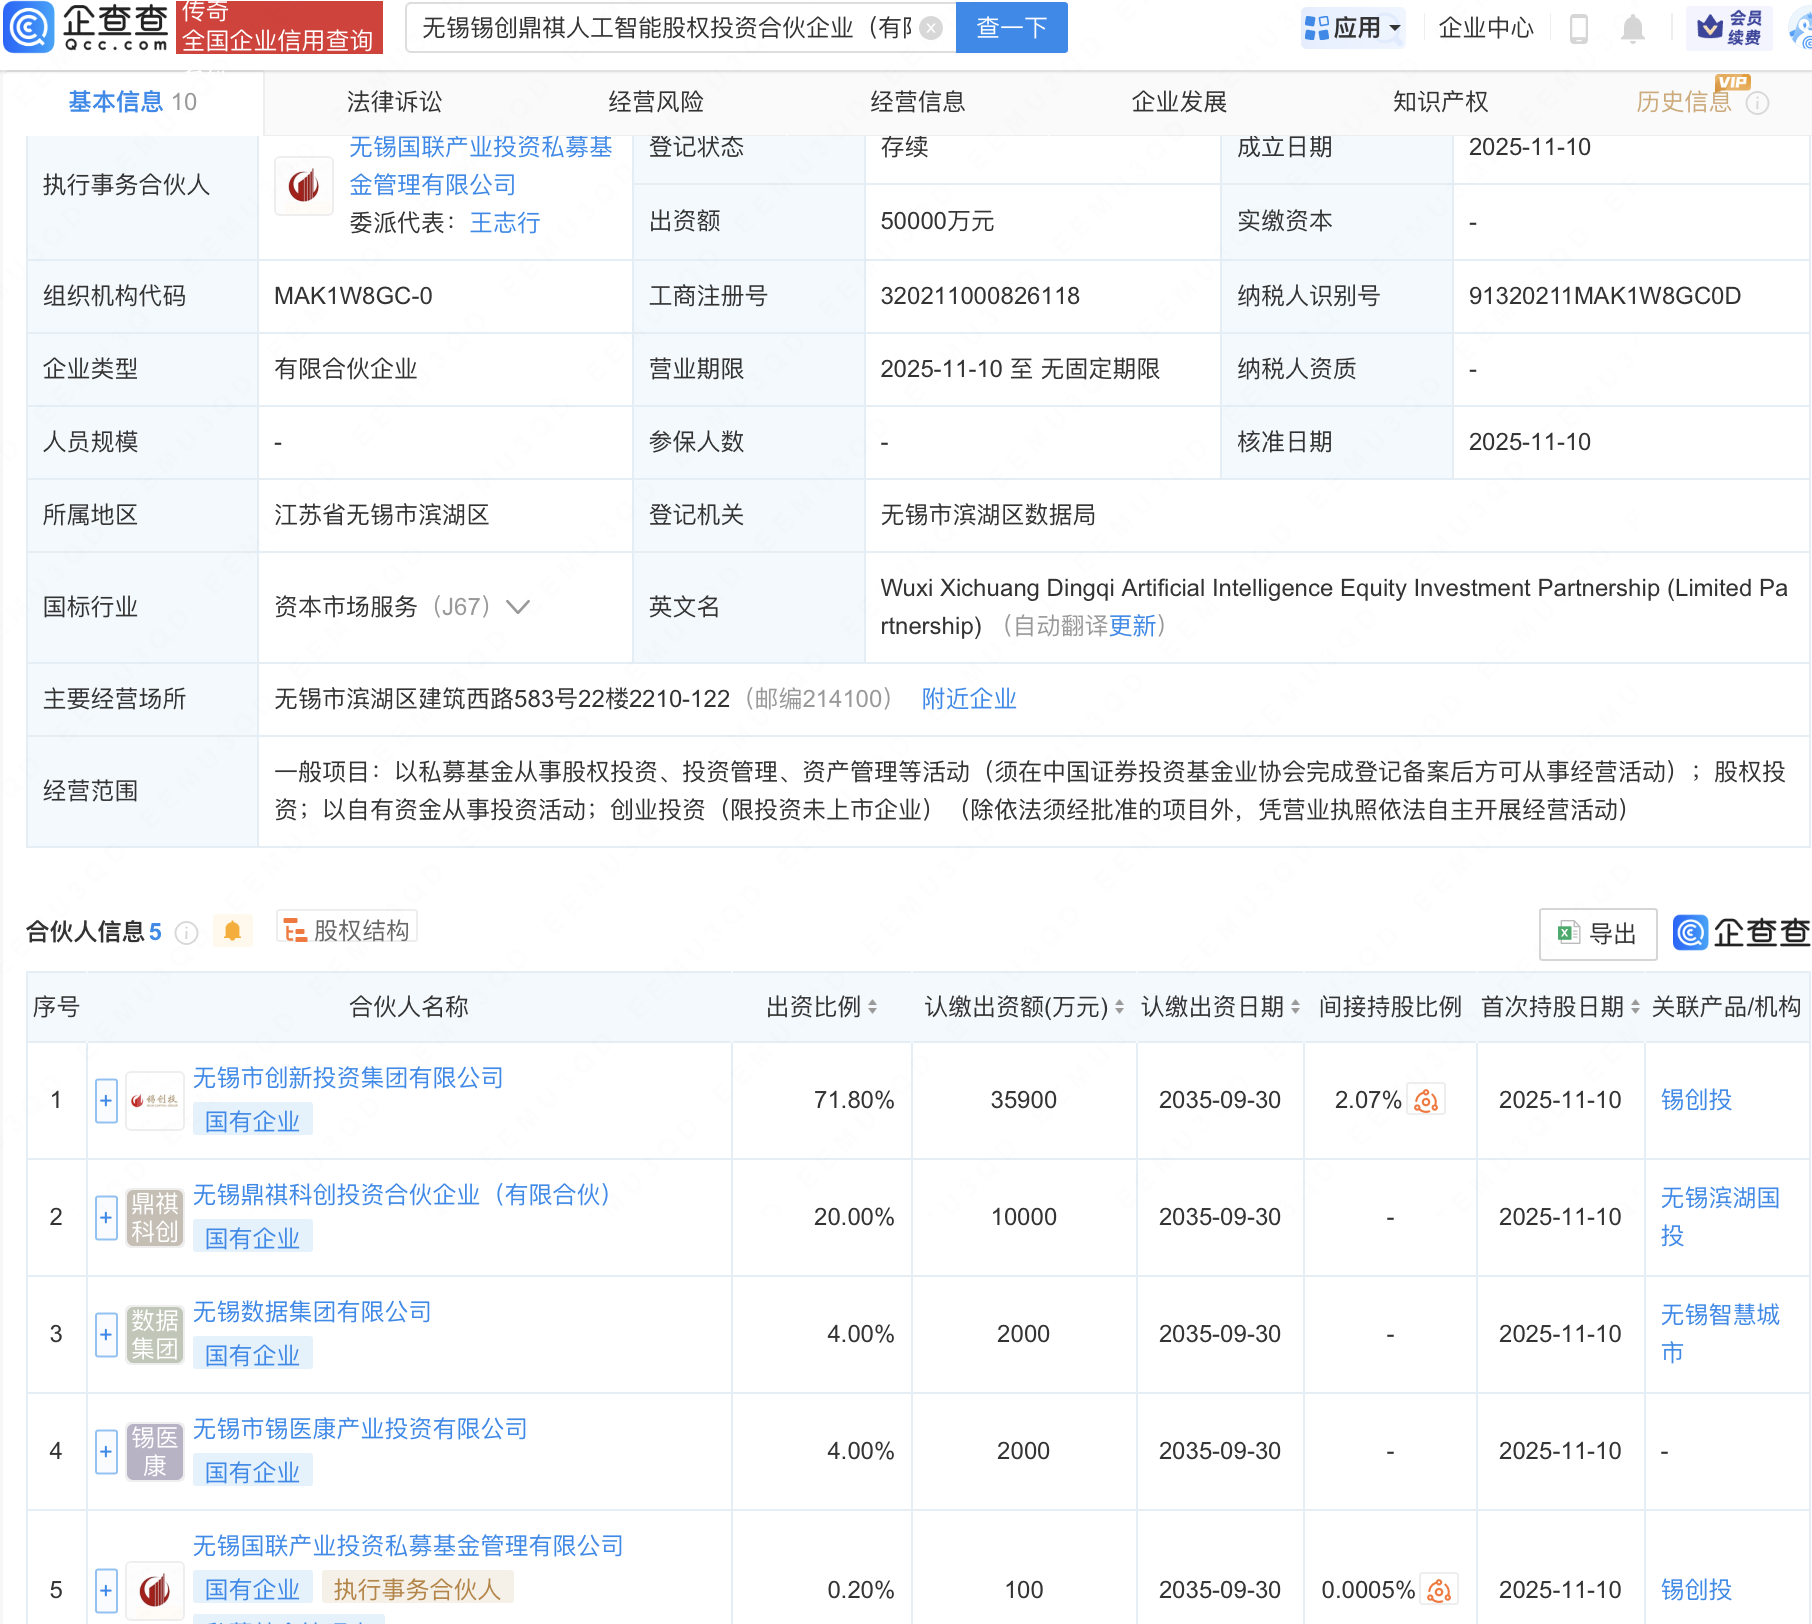Click info icon beside partner count

click(186, 933)
